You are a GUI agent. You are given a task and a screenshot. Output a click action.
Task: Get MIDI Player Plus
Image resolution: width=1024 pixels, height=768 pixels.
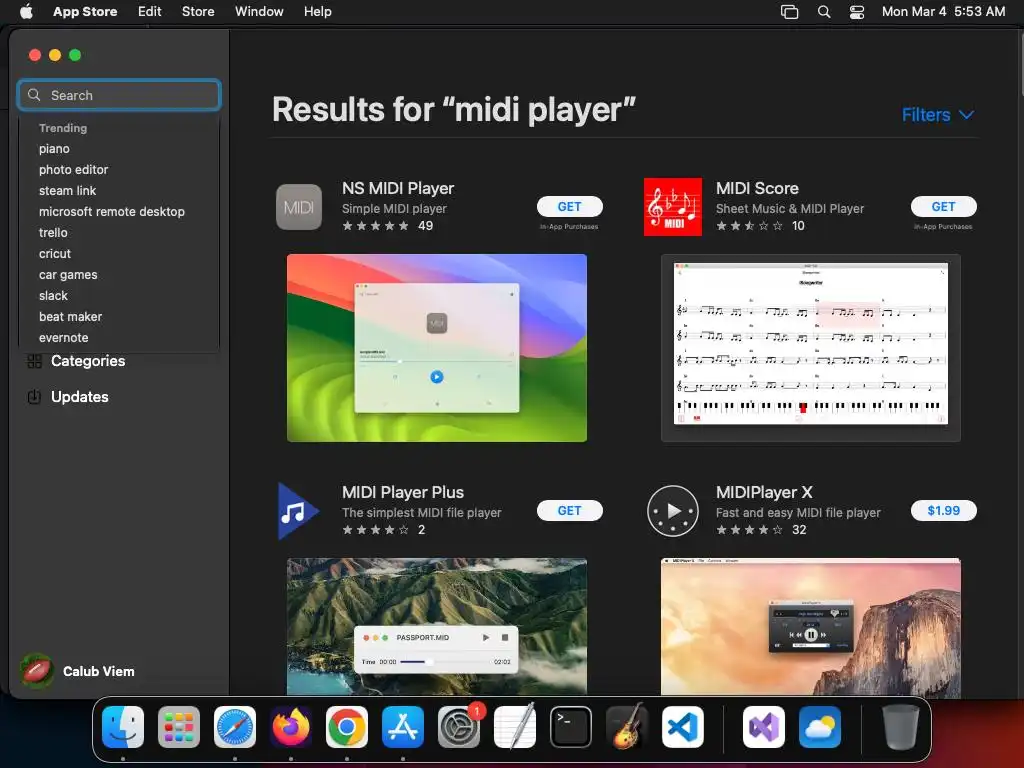[x=569, y=511]
